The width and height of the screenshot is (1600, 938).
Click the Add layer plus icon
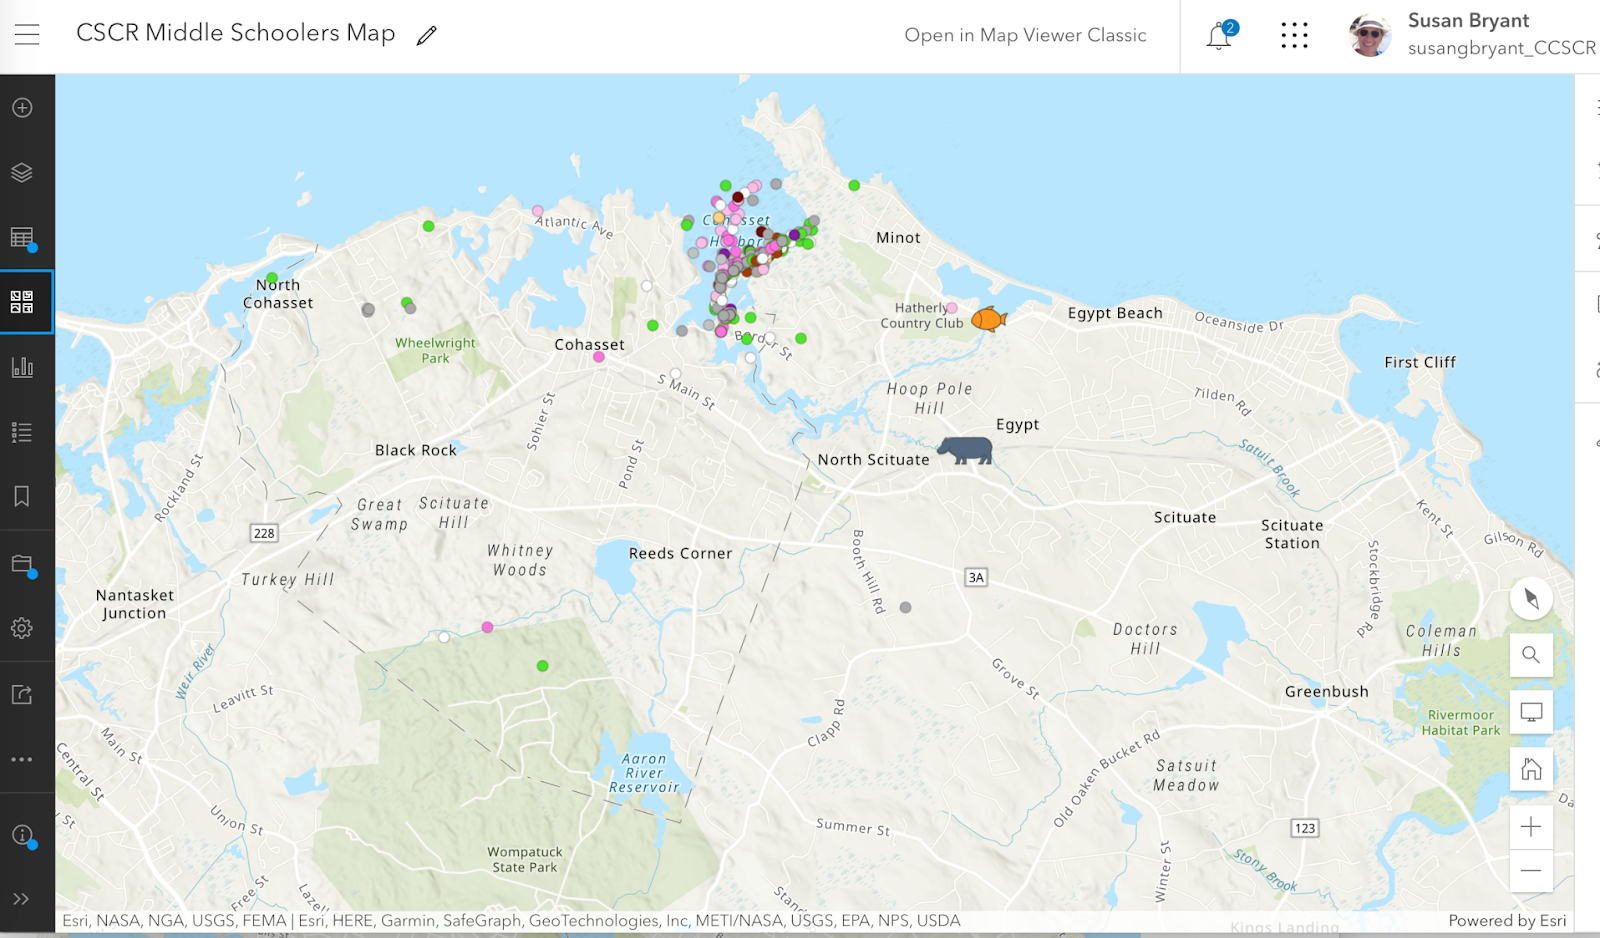pyautogui.click(x=22, y=107)
